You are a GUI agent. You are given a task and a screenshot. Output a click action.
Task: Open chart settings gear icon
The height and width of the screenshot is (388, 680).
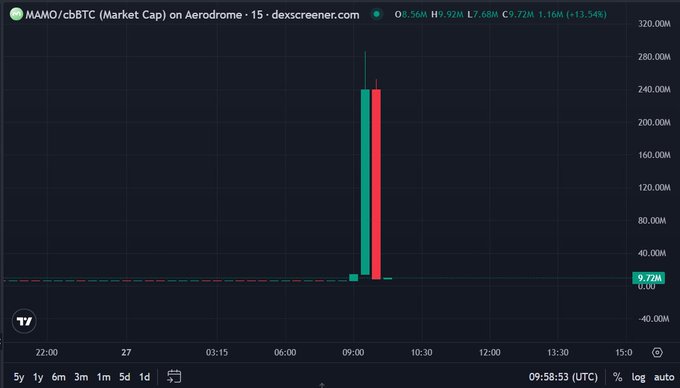coord(657,352)
